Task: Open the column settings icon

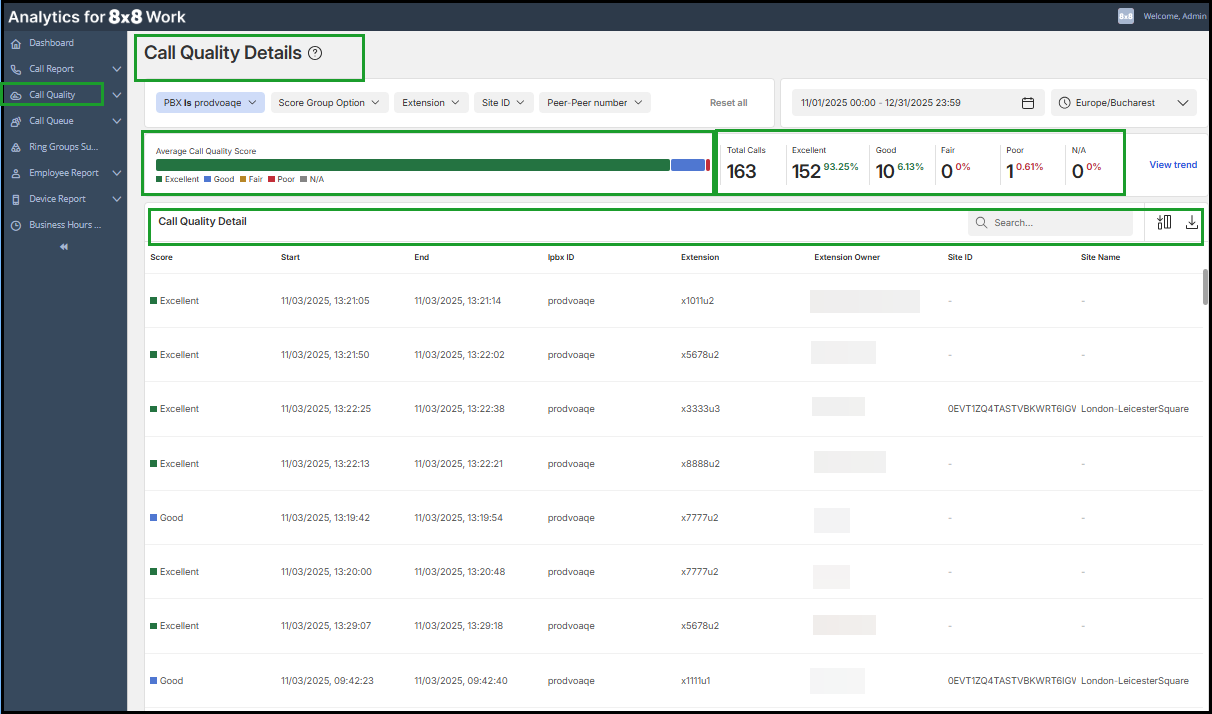Action: [1163, 223]
